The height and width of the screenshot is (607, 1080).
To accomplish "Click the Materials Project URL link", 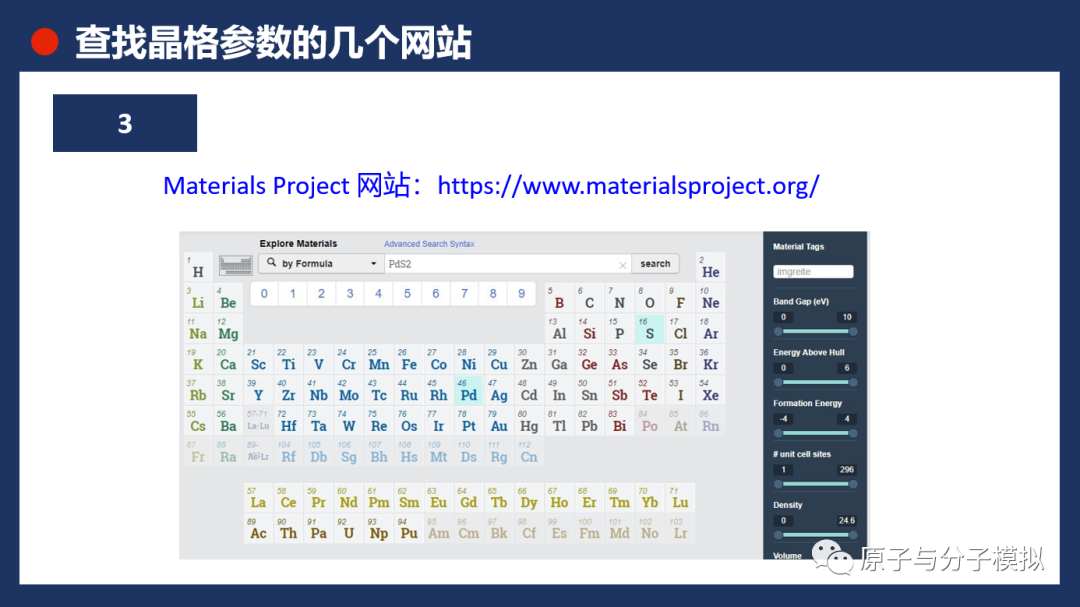I will point(628,185).
